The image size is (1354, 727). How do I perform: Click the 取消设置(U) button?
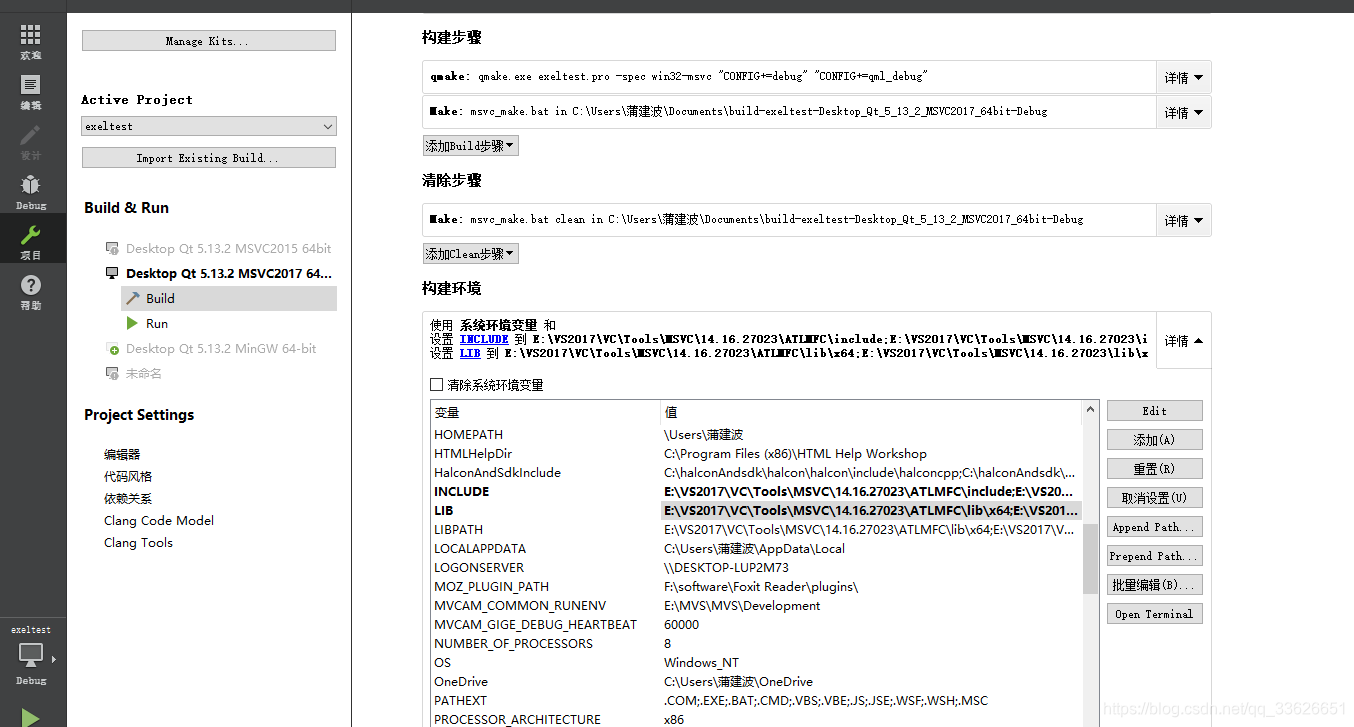[1154, 498]
